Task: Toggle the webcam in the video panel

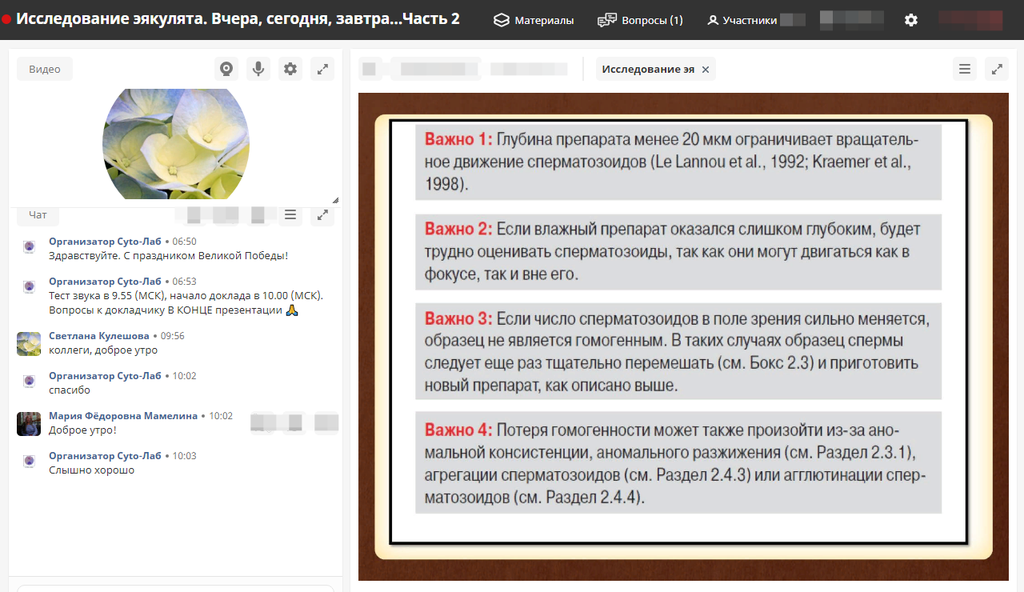Action: [227, 69]
